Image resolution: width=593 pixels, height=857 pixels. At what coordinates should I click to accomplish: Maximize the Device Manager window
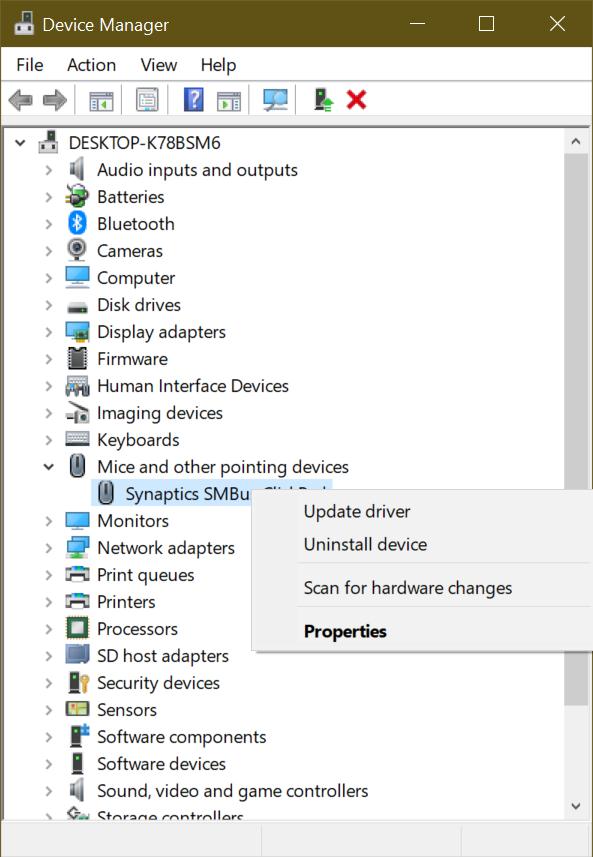pos(486,24)
